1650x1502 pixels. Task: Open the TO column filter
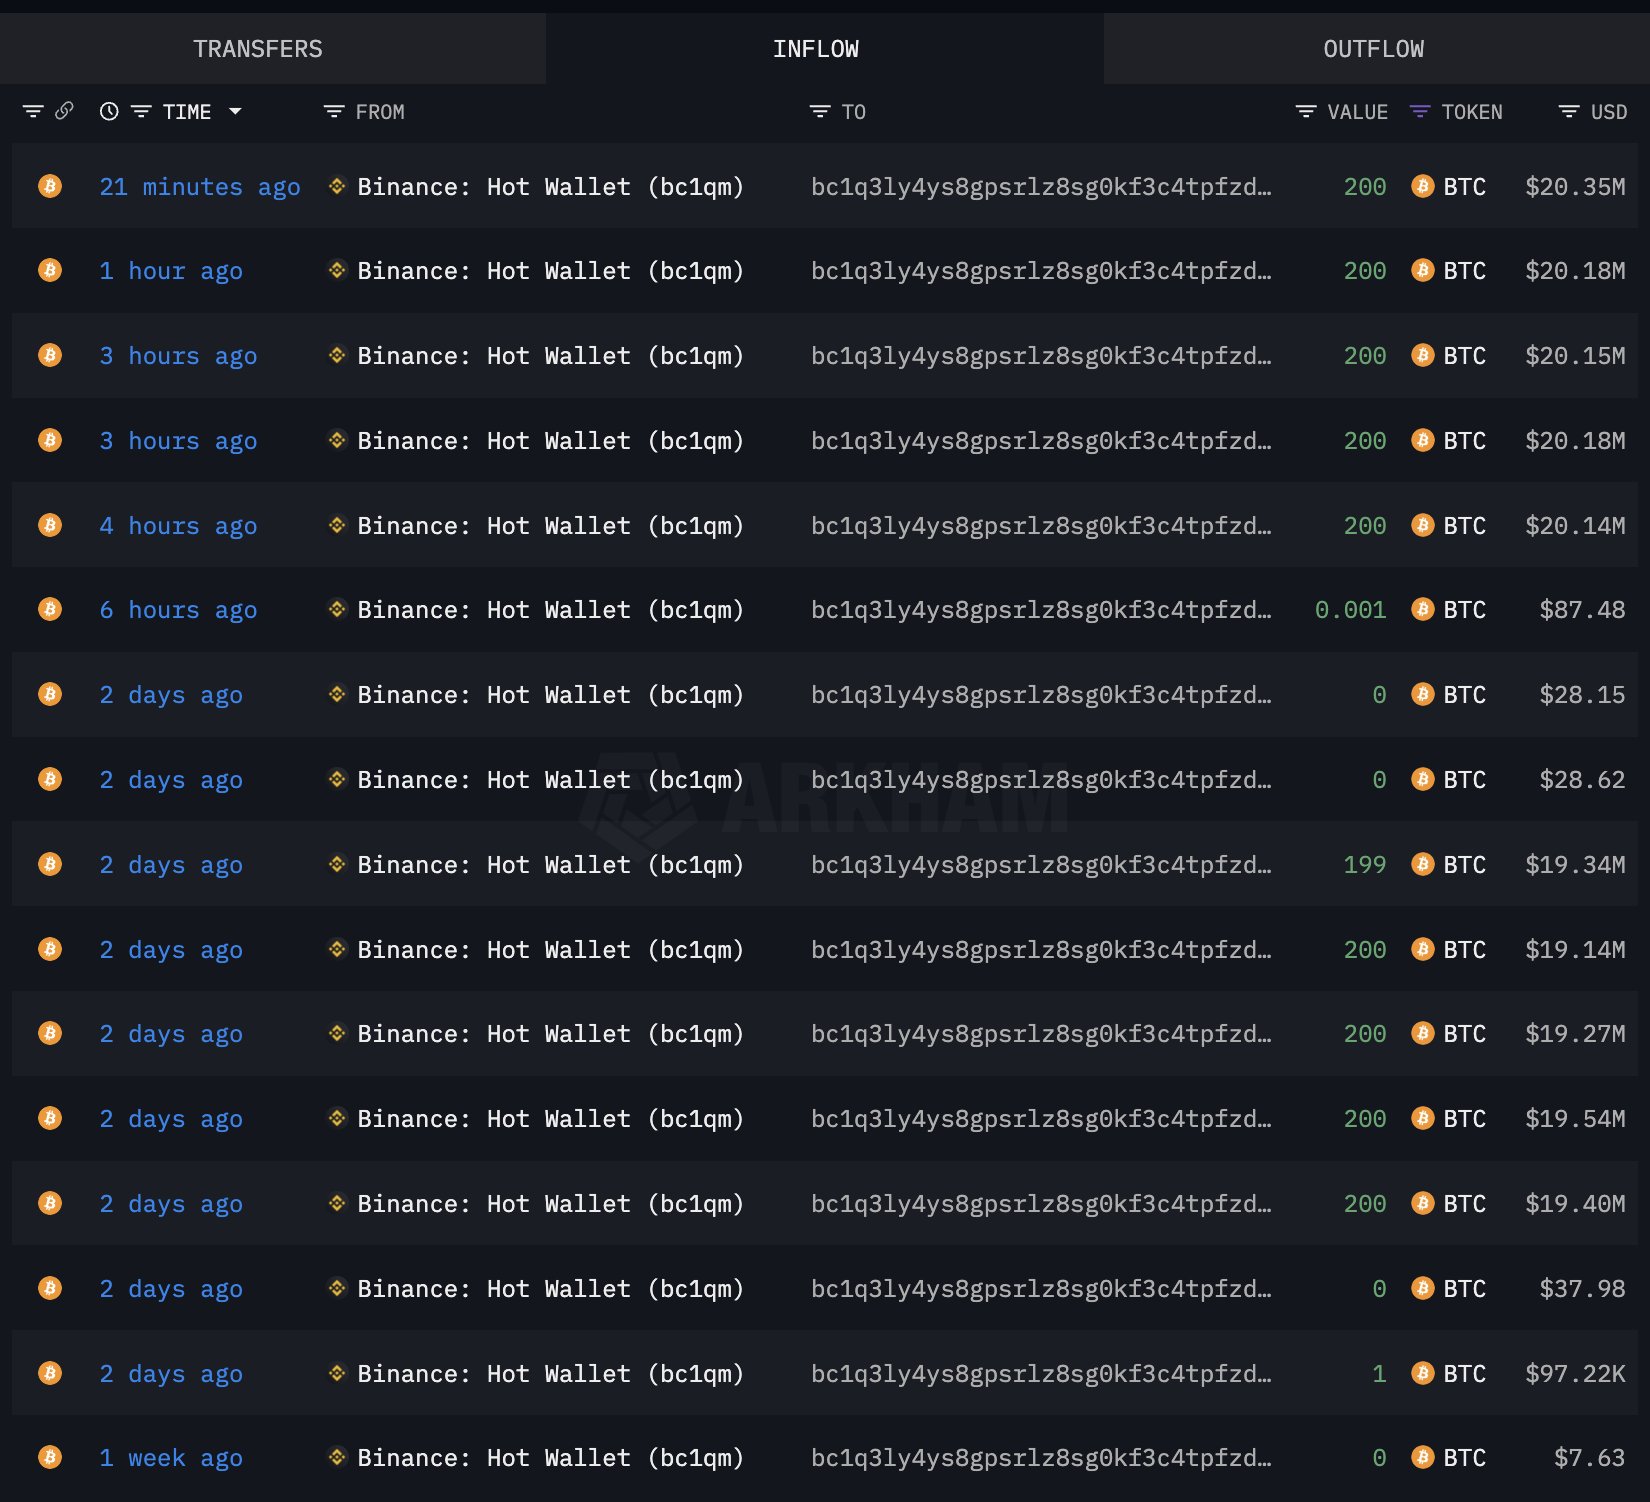820,112
